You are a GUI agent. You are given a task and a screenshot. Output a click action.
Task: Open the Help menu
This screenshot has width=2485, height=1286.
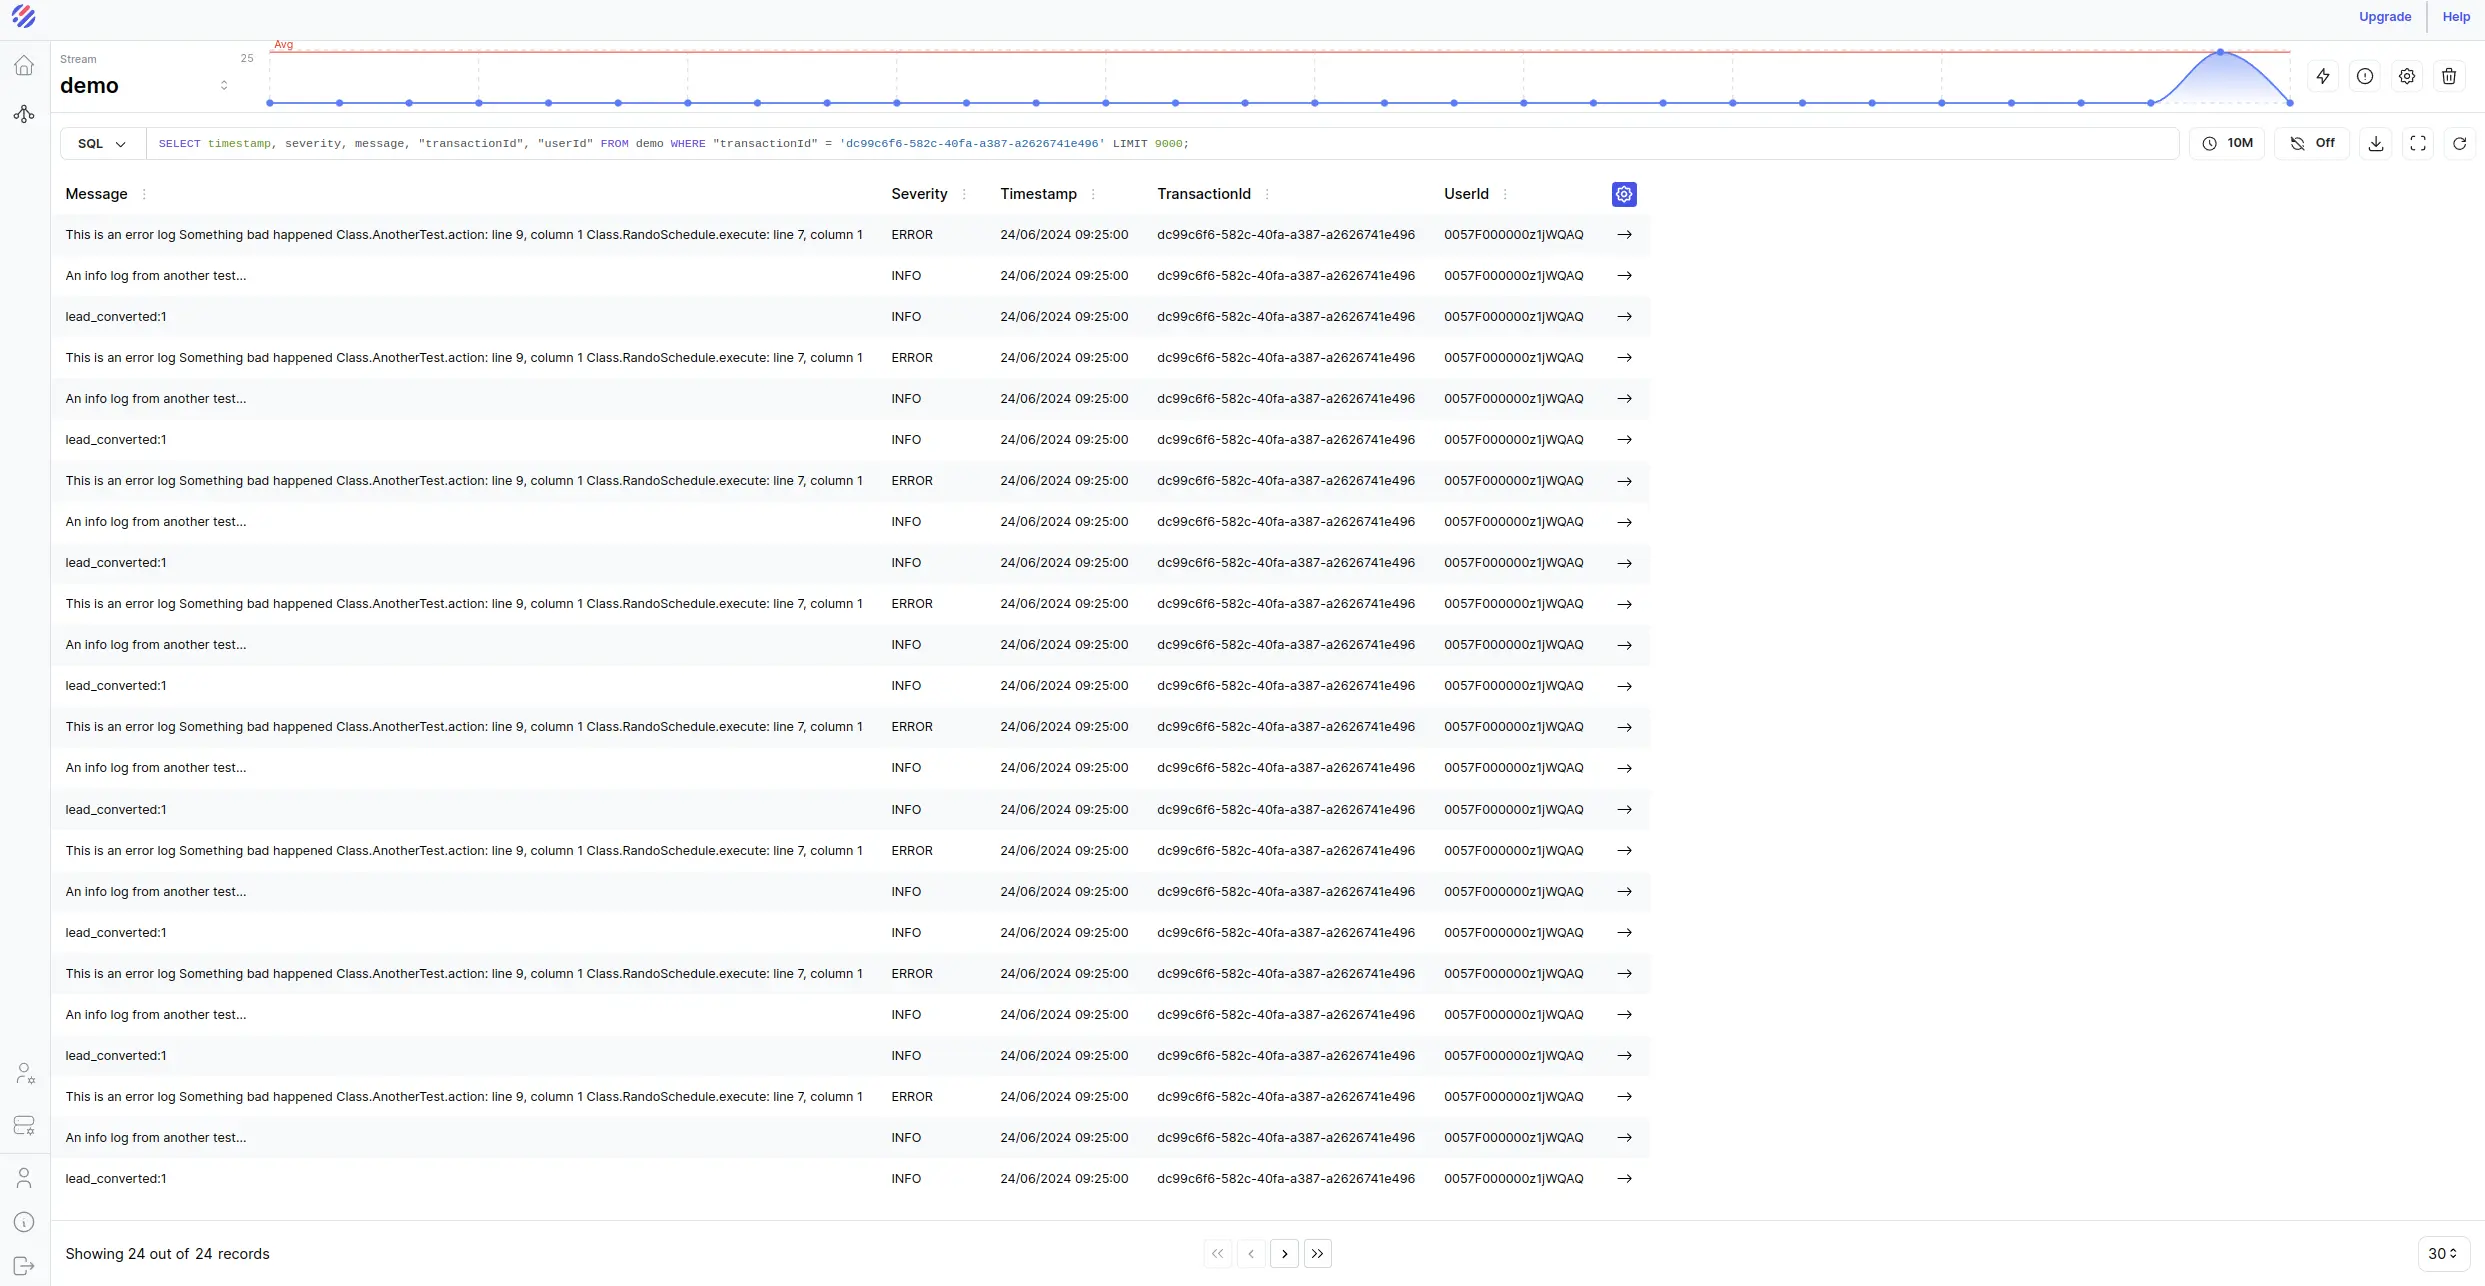coord(2457,16)
